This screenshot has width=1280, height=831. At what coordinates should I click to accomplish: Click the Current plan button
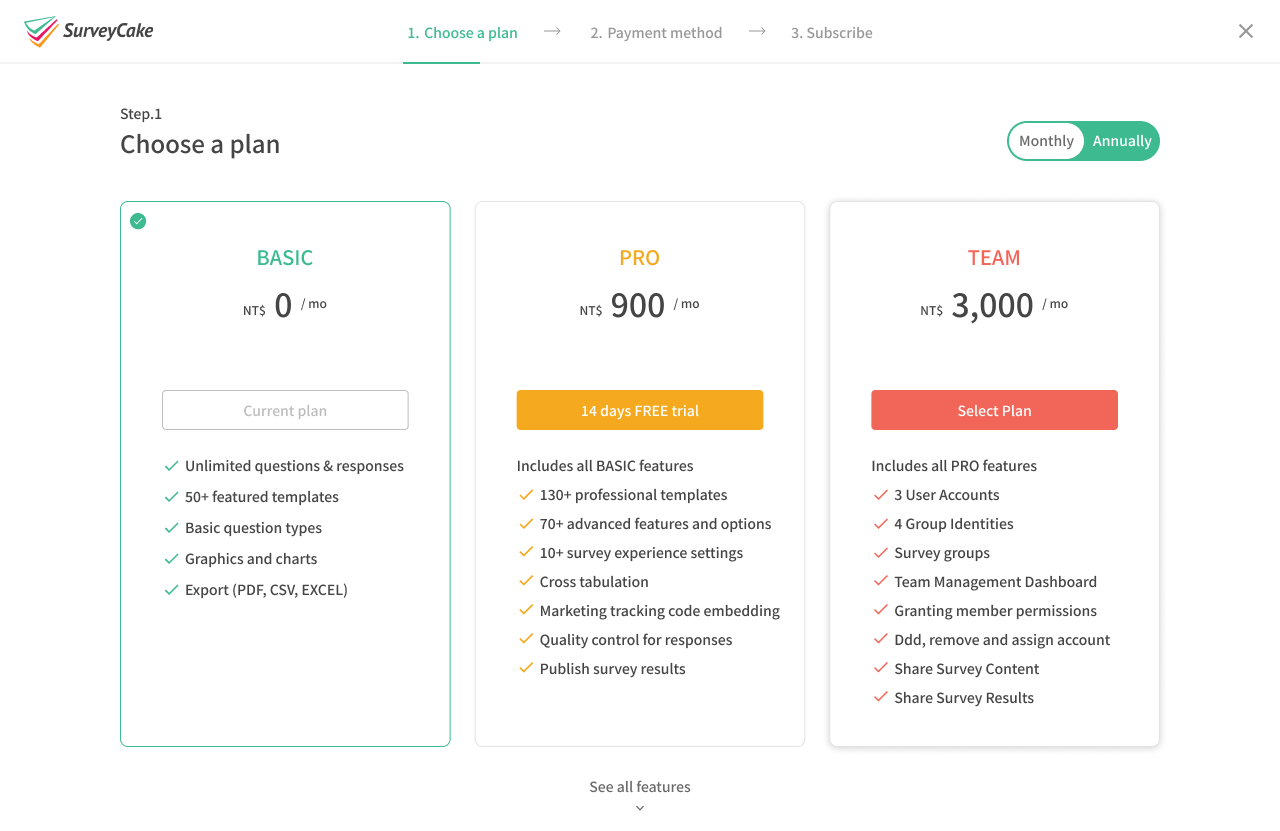click(x=285, y=410)
